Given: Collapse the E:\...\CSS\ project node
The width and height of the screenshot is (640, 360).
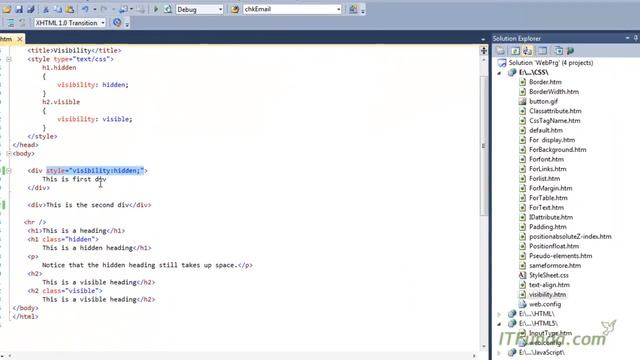Looking at the screenshot, I should tap(499, 73).
